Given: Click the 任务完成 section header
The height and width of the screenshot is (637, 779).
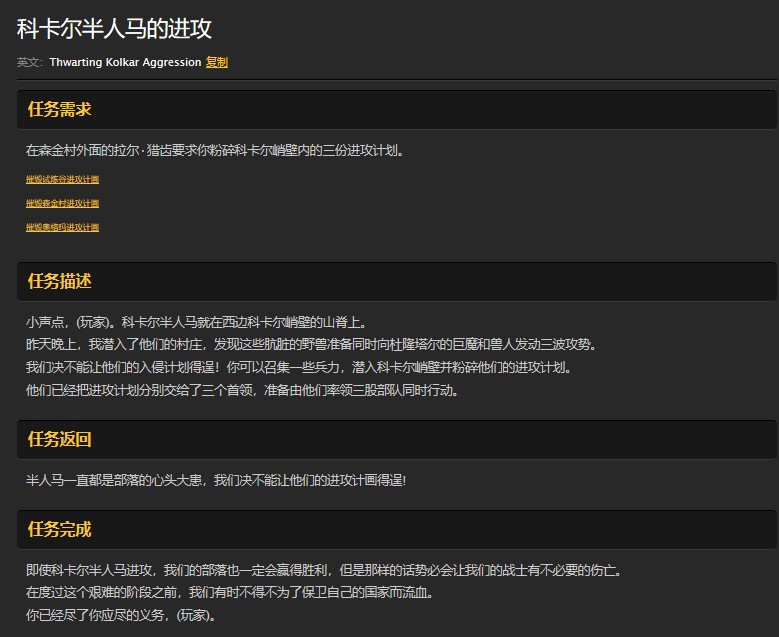Looking at the screenshot, I should pos(60,529).
